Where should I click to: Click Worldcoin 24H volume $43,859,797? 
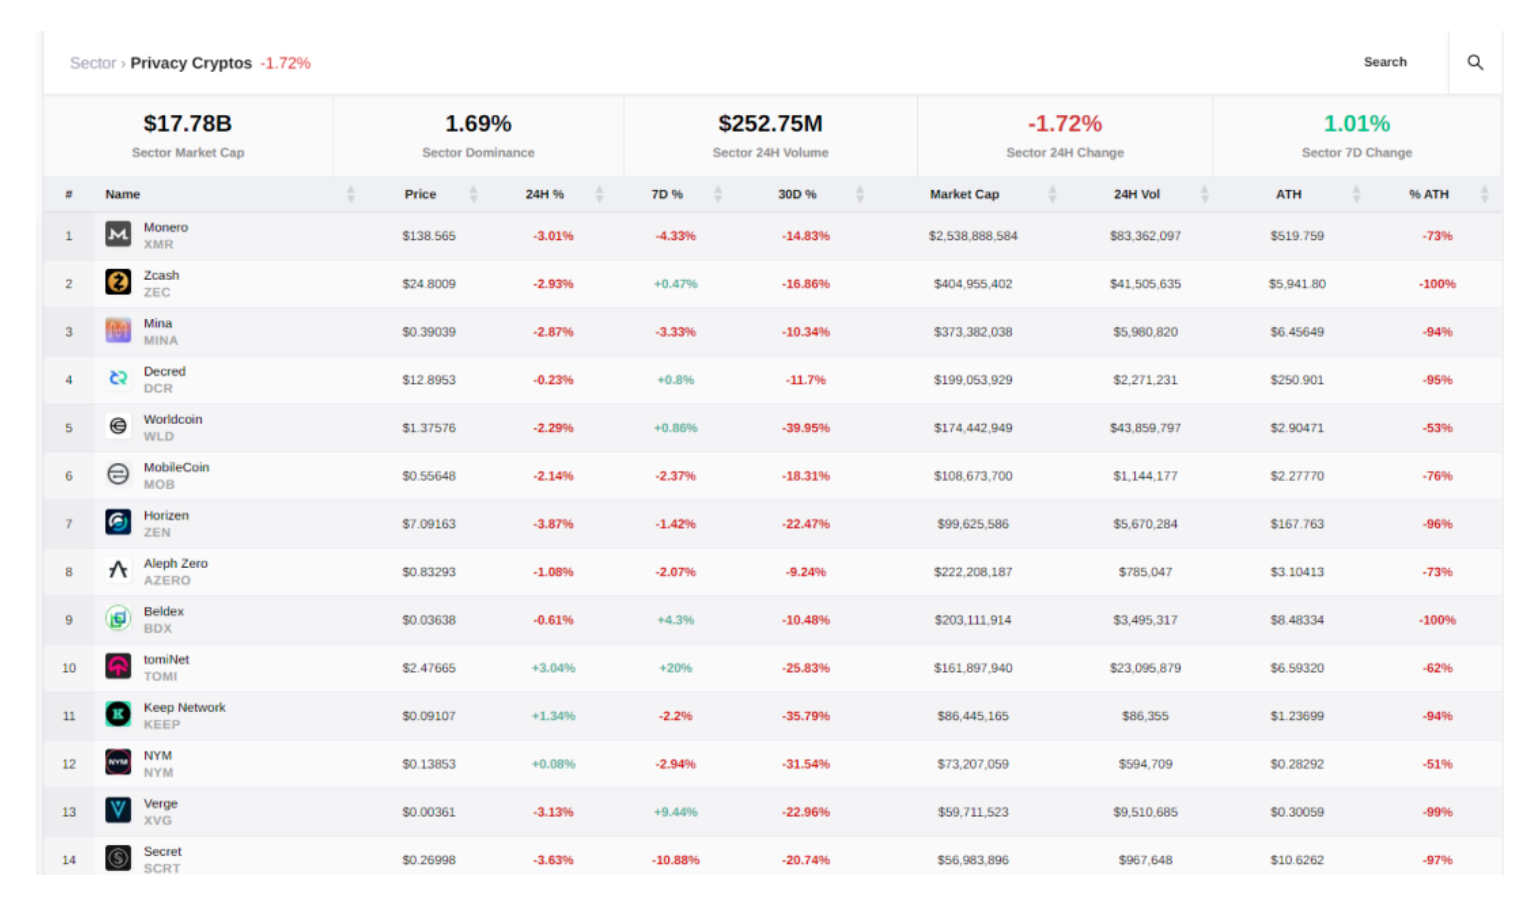coord(1145,428)
